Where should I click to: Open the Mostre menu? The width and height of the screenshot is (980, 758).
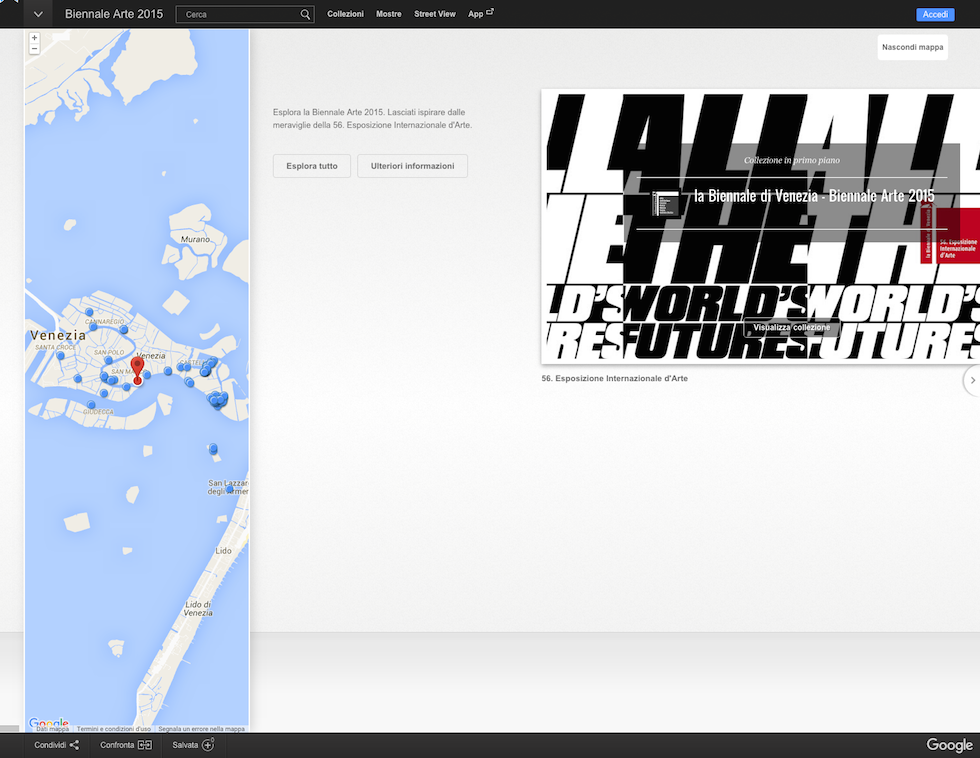coord(389,14)
